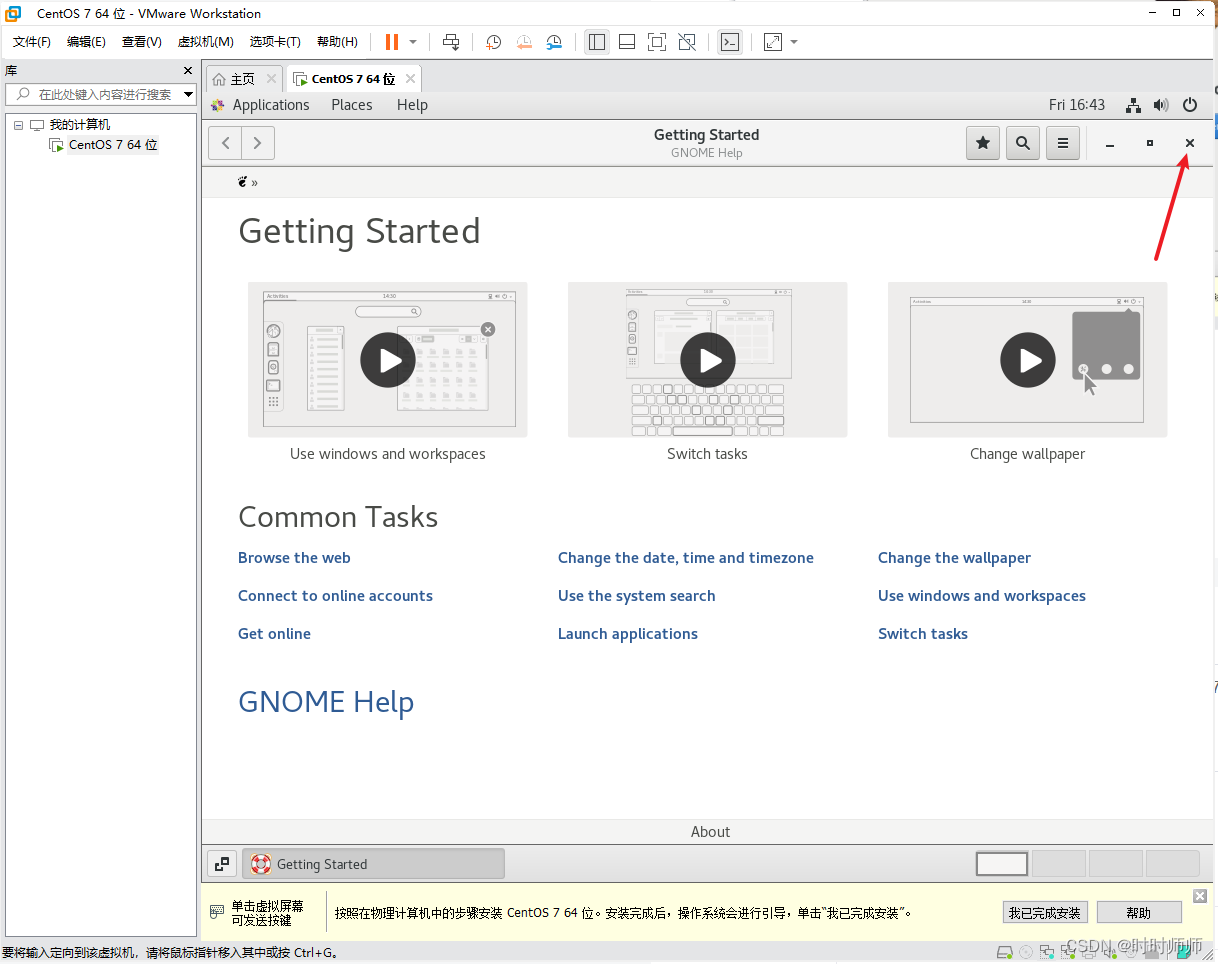Select CentOS 7 64 位 in the library tree
Image resolution: width=1218 pixels, height=964 pixels.
coord(113,145)
